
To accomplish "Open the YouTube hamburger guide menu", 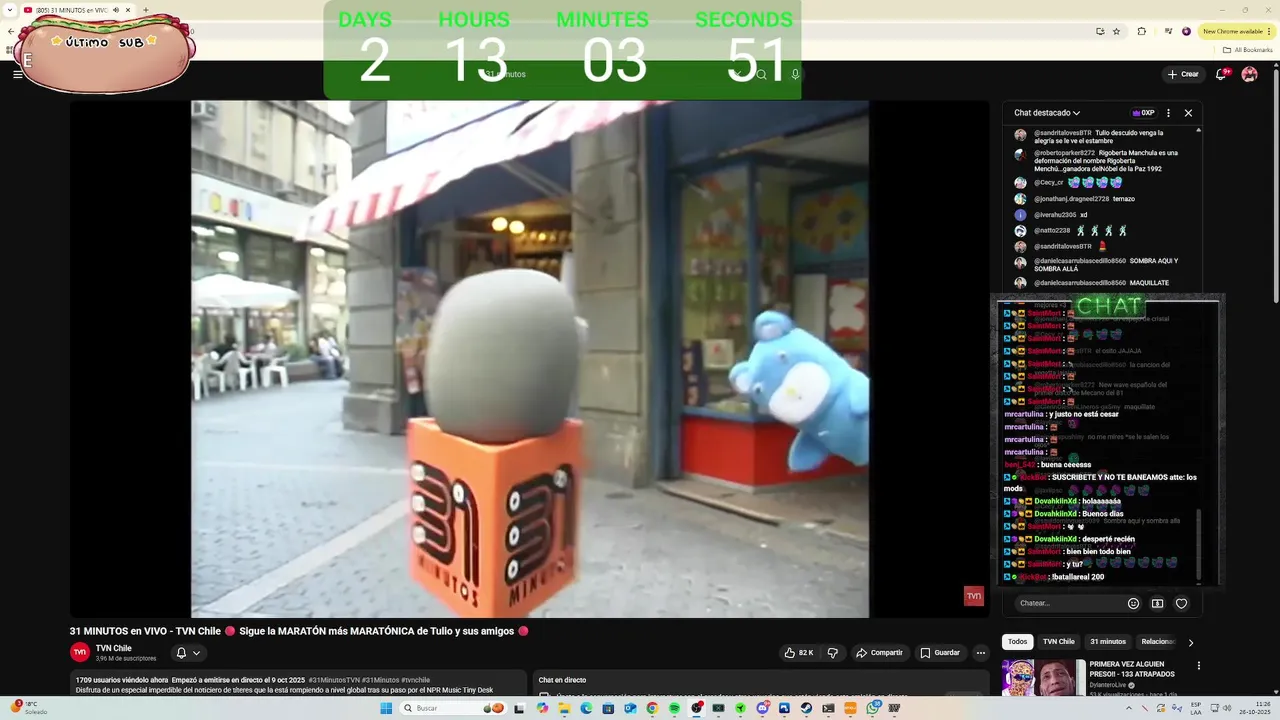I will click(17, 74).
